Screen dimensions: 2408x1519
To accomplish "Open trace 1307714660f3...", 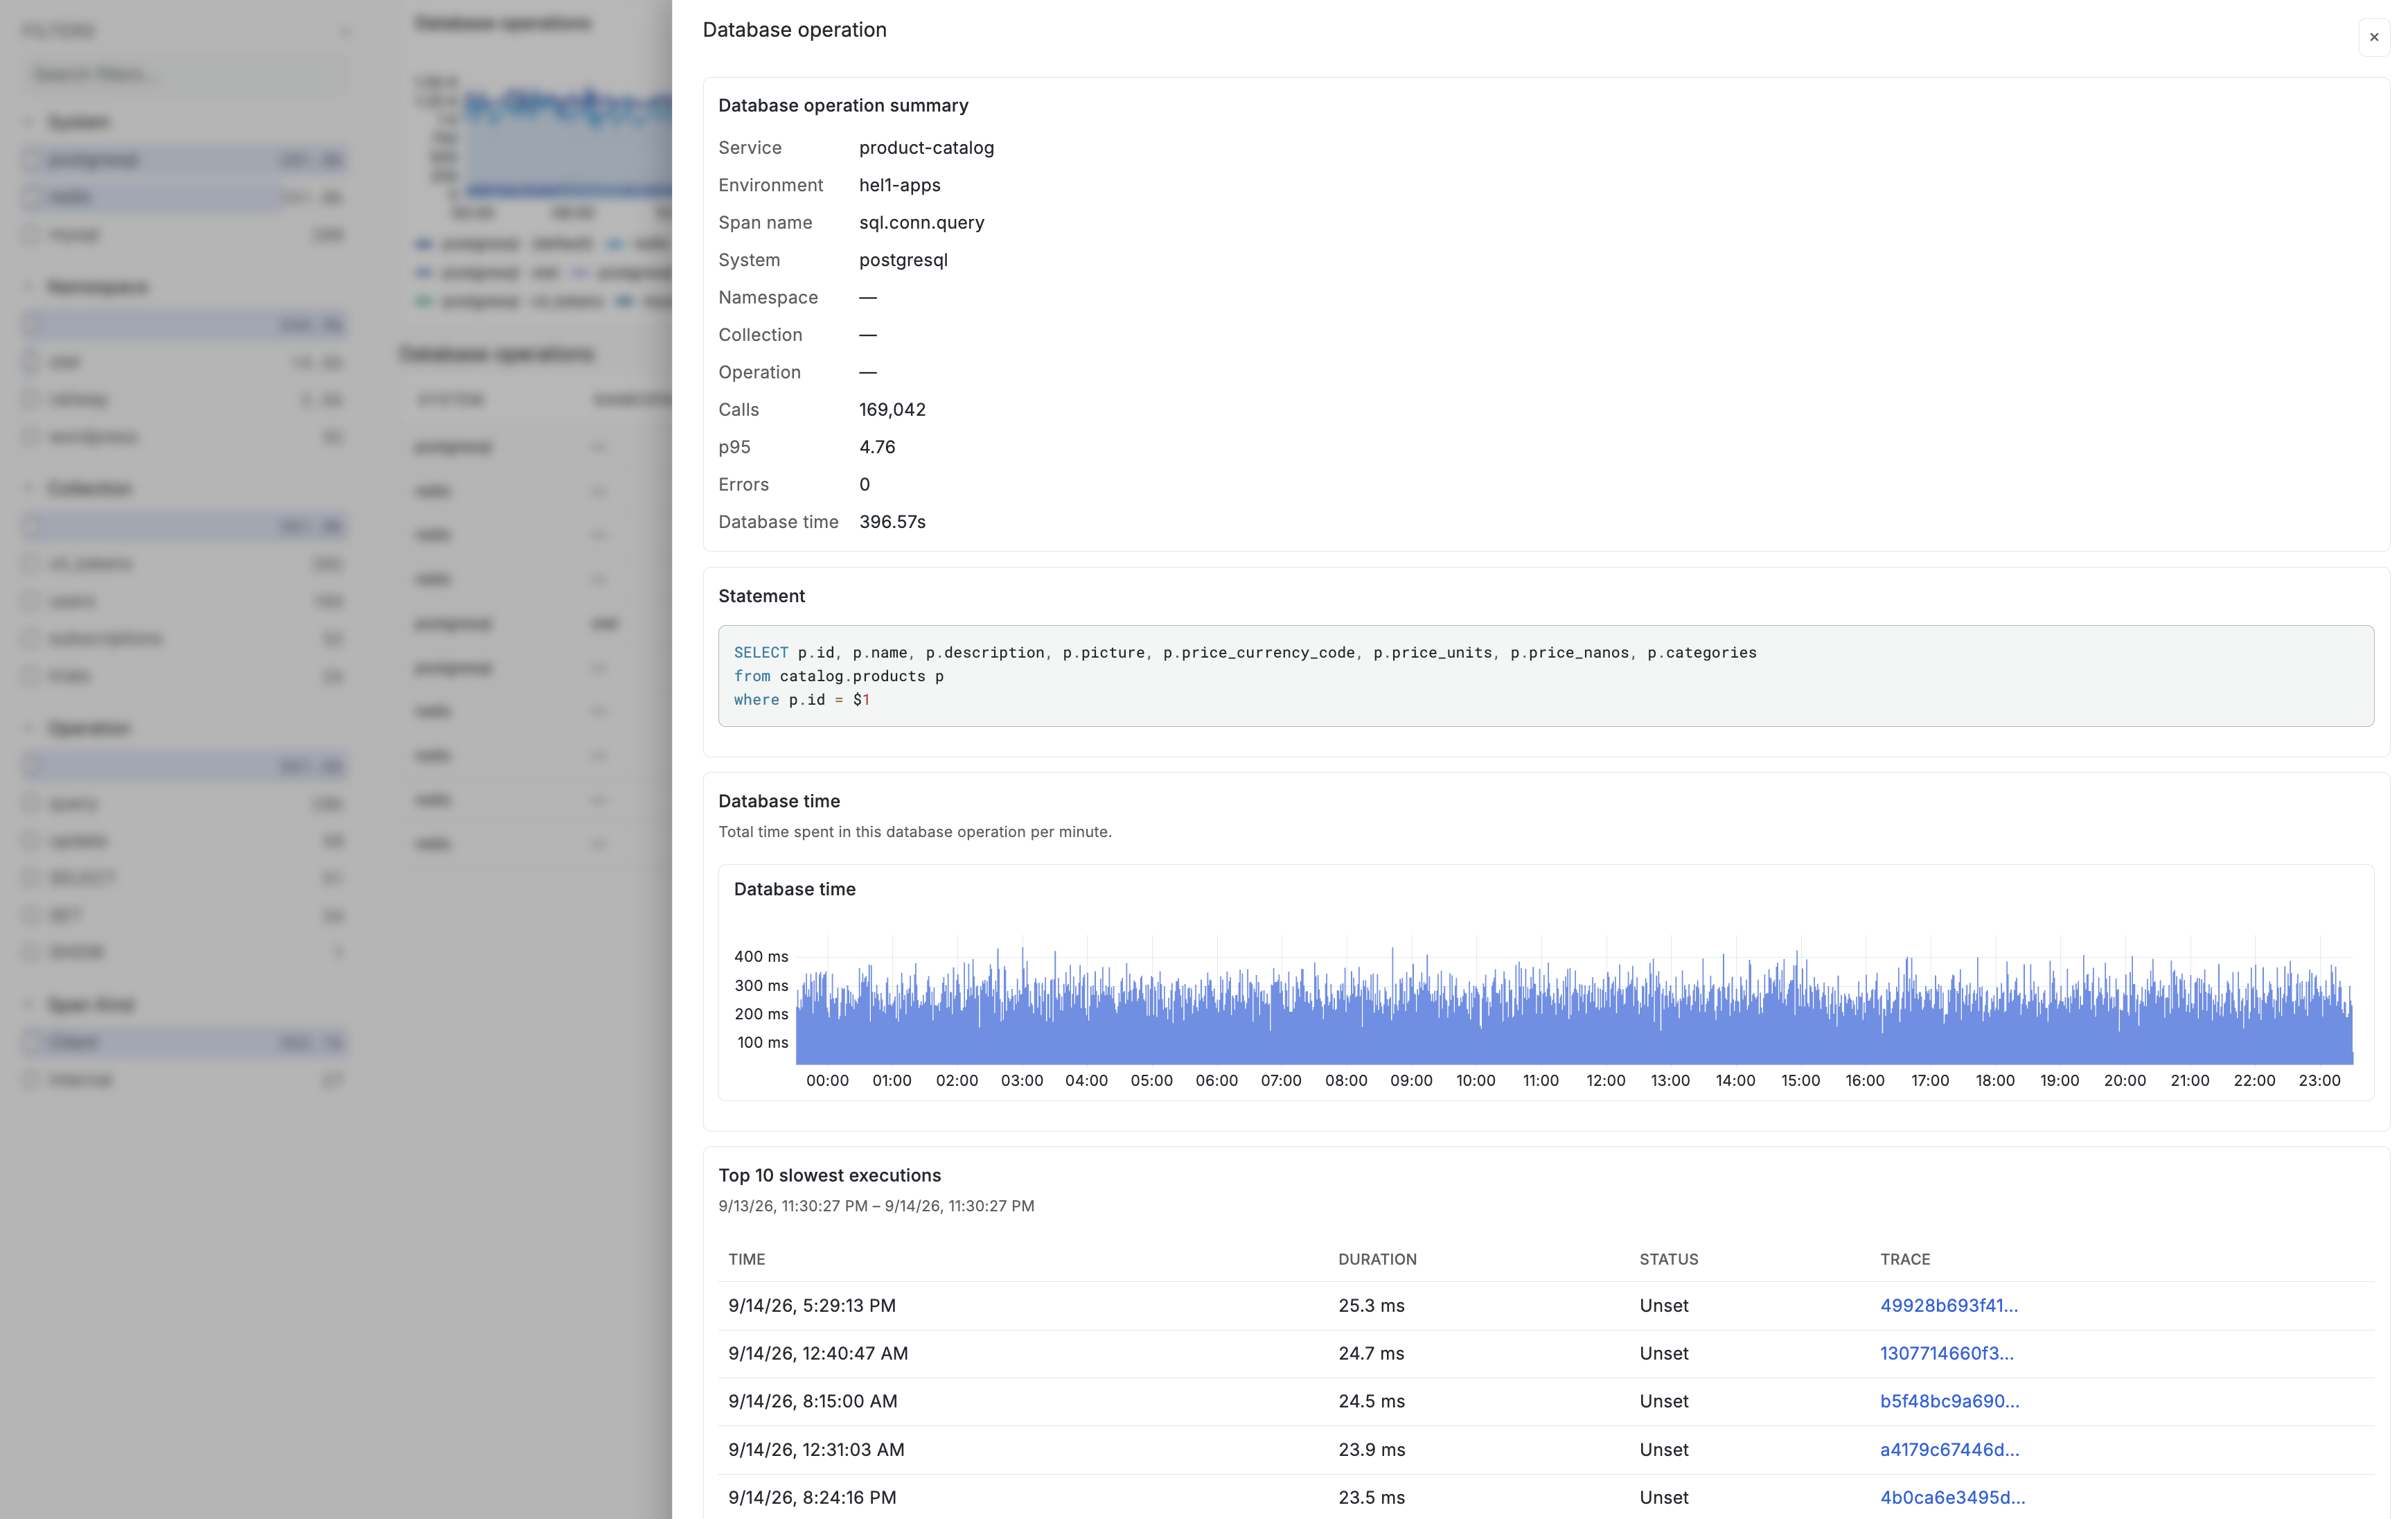I will pos(1946,1353).
